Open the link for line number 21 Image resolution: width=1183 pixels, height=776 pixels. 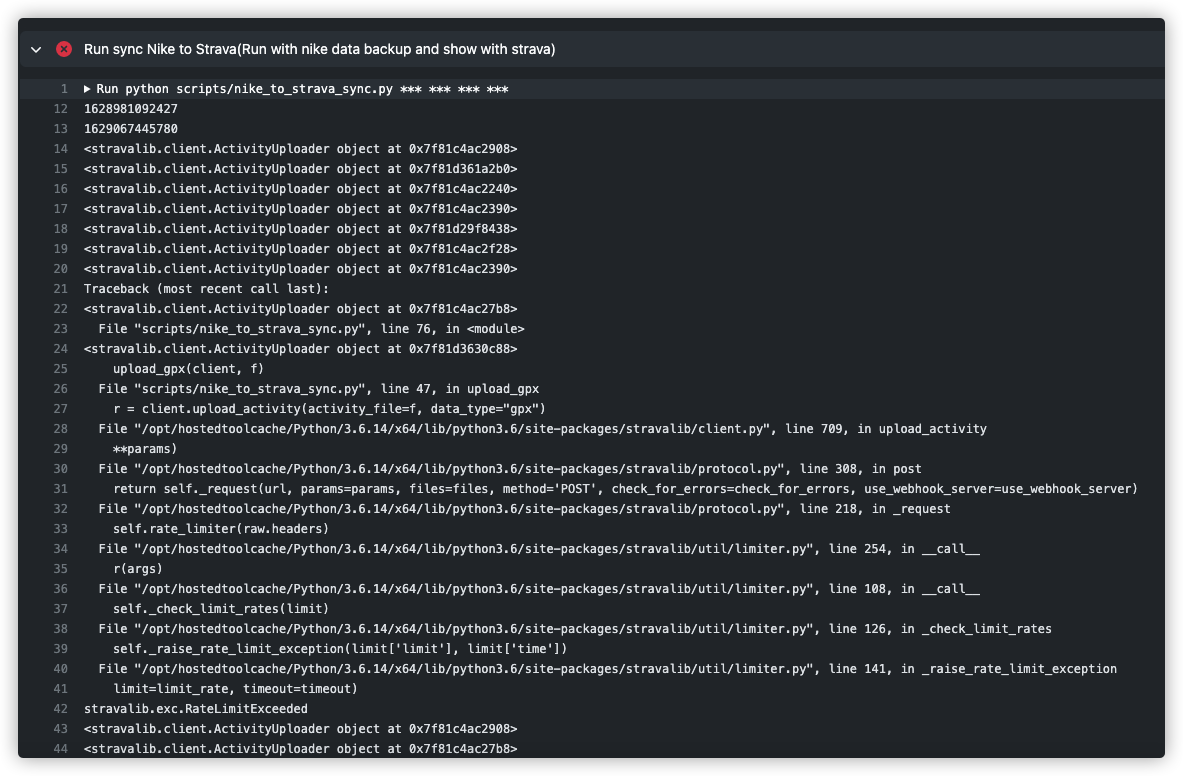pyautogui.click(x=60, y=289)
